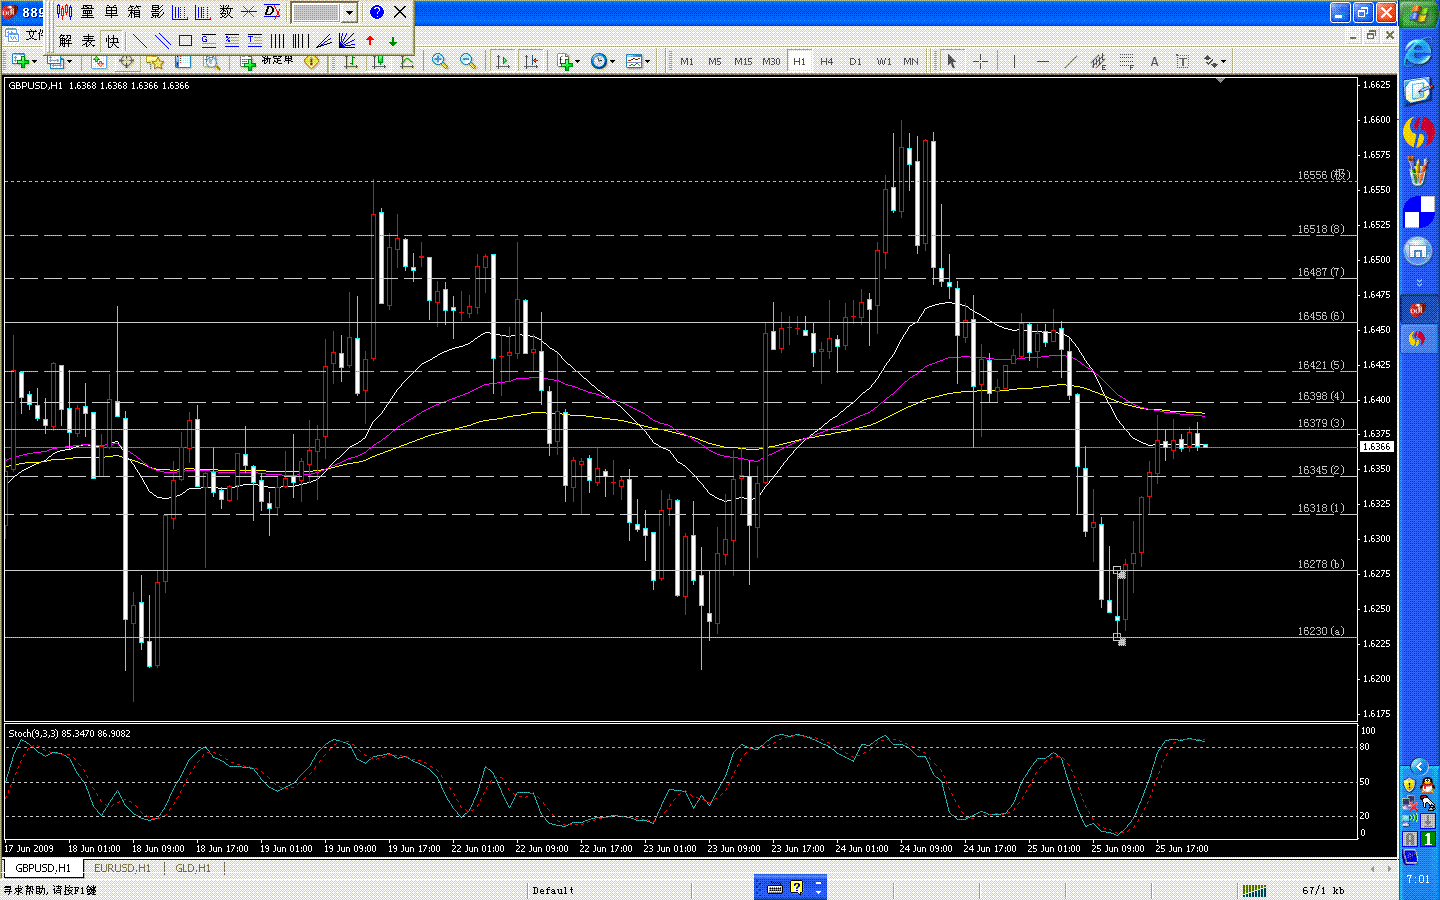Image resolution: width=1440 pixels, height=900 pixels.
Task: Select the H1 timeframe
Action: tap(799, 61)
